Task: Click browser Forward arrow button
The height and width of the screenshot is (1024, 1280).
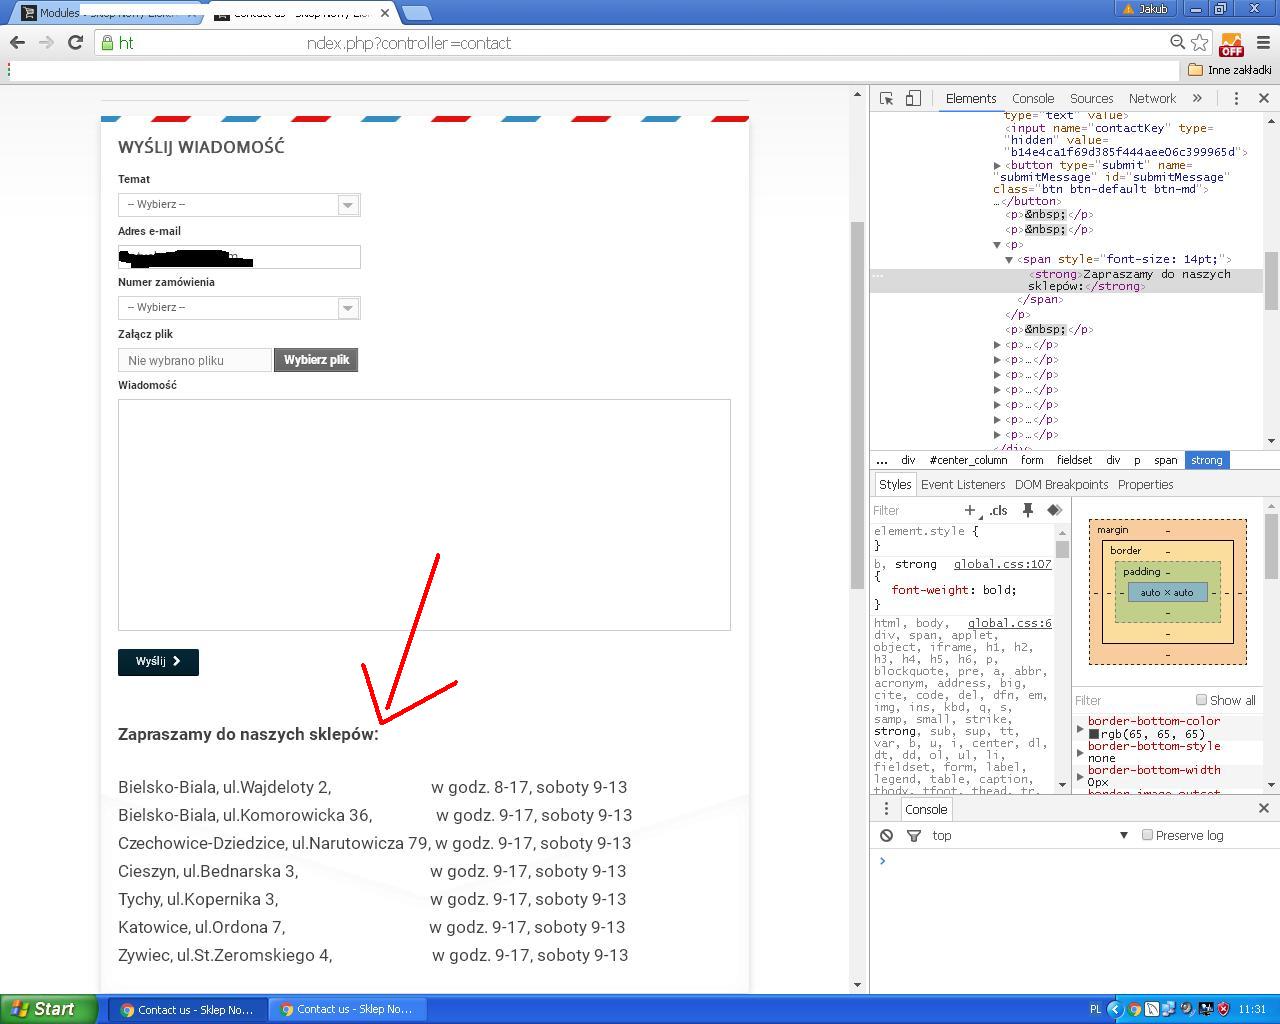Action: 46,42
